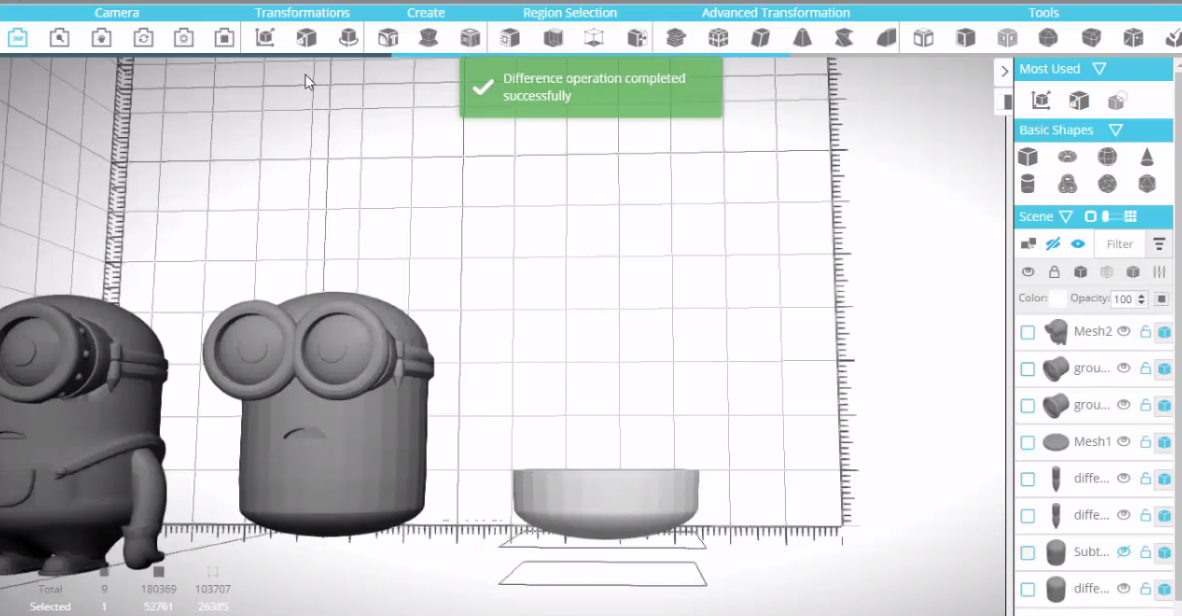Viewport: 1182px width, 616px height.
Task: Select the Twist tool in Advanced Transformation
Action: pyautogui.click(x=844, y=38)
